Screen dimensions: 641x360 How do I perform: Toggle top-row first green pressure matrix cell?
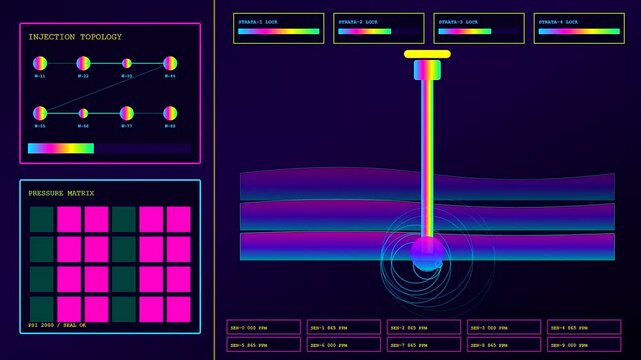point(42,219)
